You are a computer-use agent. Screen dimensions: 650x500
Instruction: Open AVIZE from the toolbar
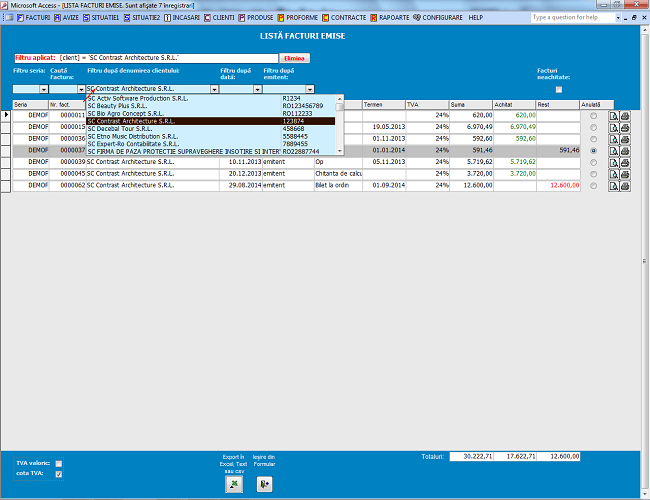[66, 17]
